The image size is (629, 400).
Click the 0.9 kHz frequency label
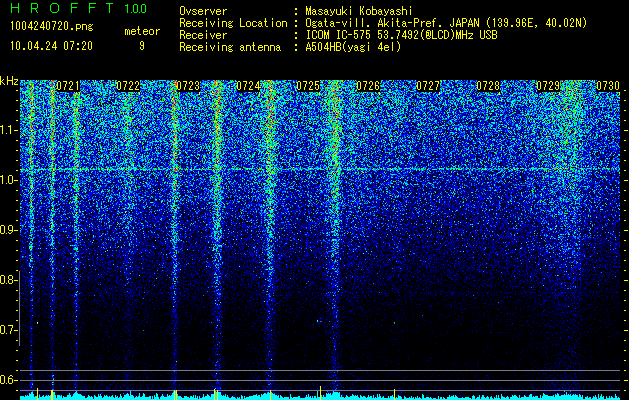coord(8,230)
